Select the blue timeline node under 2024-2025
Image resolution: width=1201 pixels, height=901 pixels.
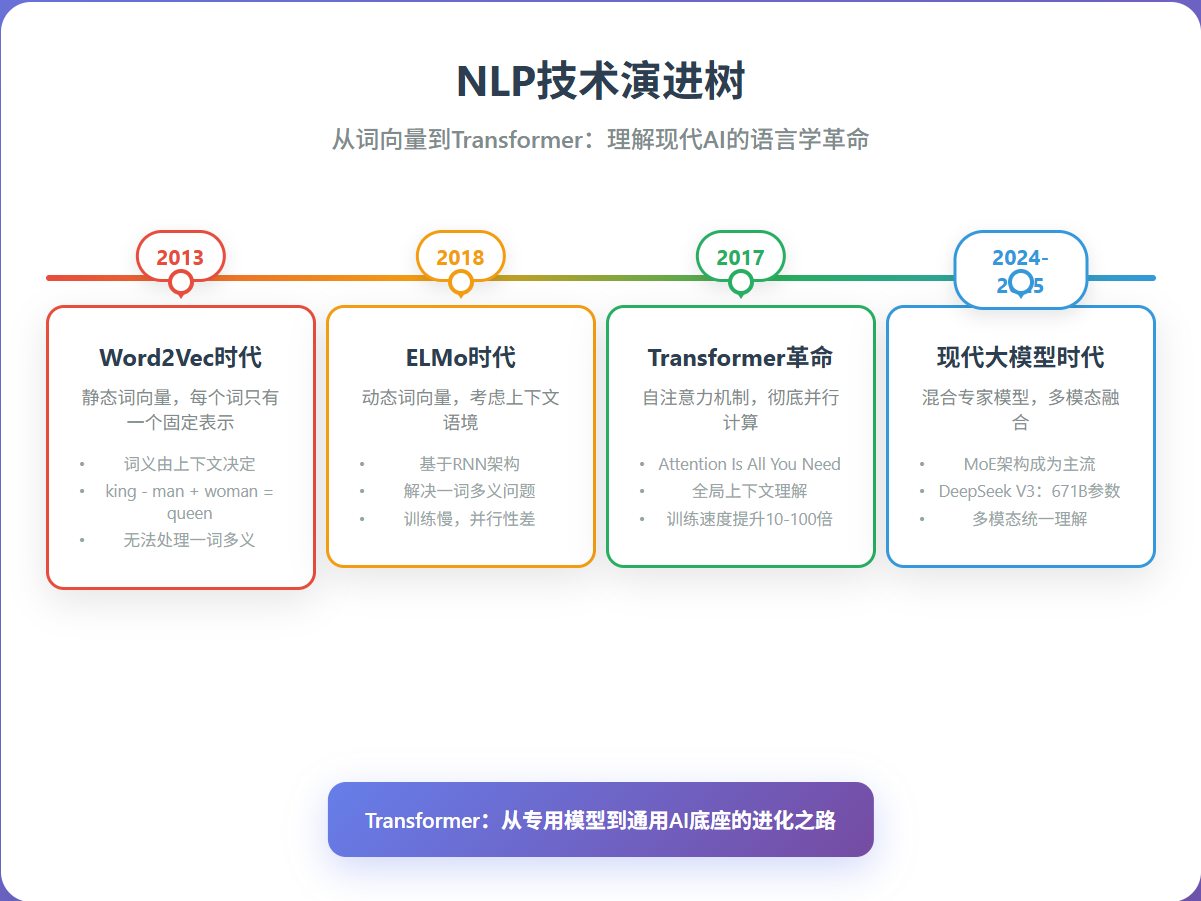(x=1020, y=282)
